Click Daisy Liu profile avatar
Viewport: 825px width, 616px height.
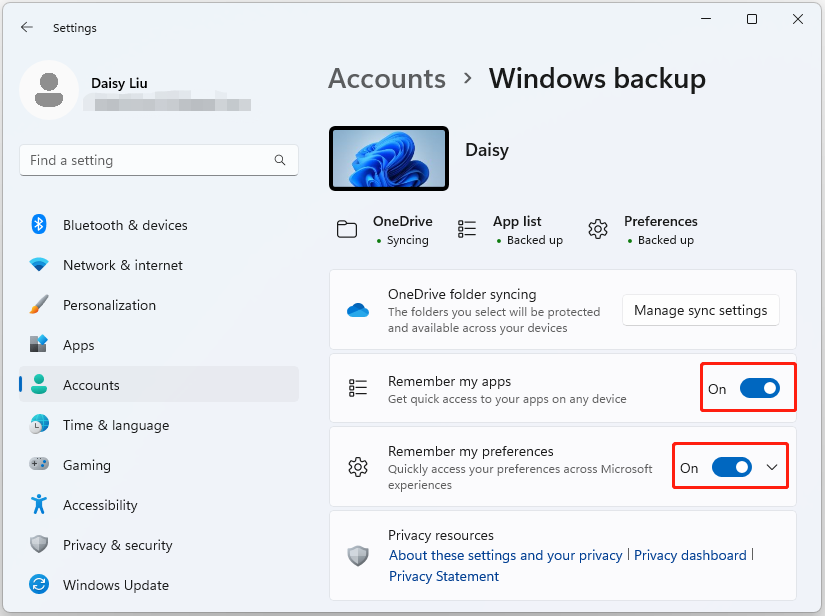click(49, 90)
